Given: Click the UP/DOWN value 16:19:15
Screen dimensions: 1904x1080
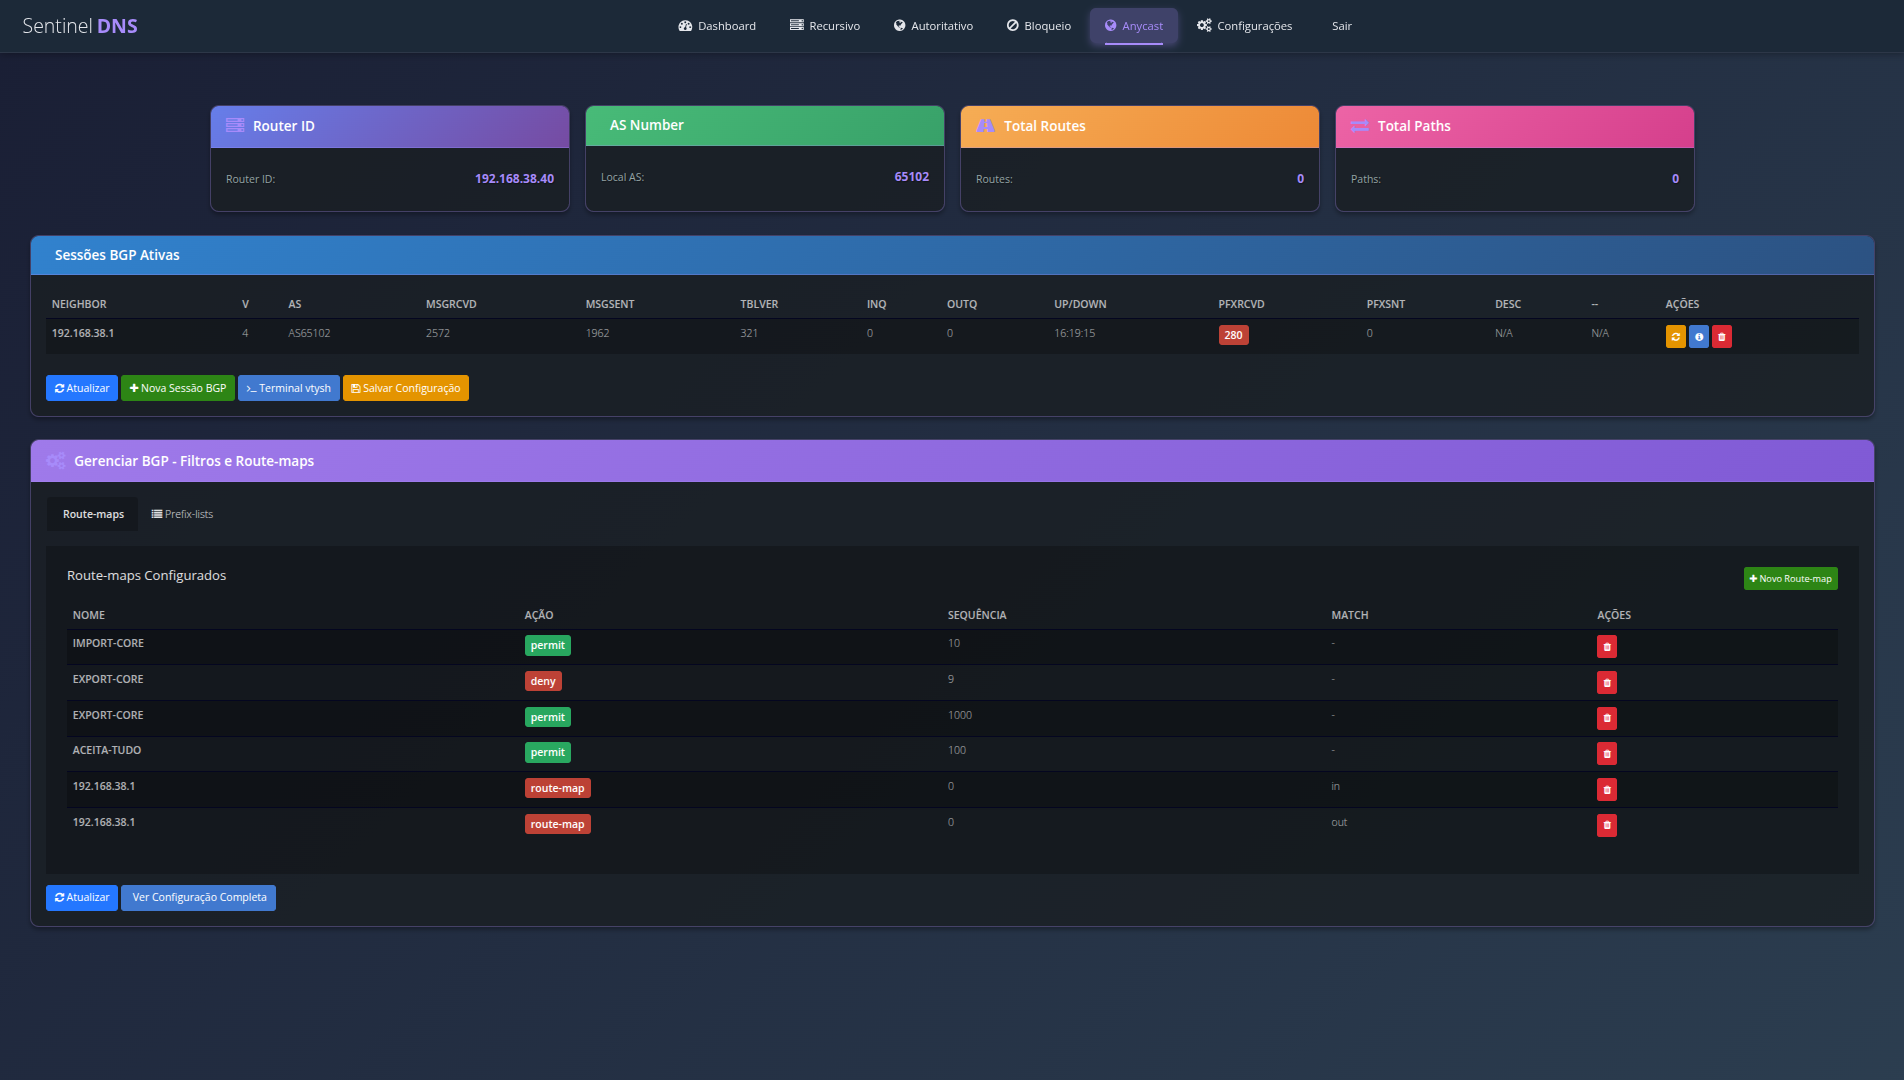Looking at the screenshot, I should (1074, 334).
